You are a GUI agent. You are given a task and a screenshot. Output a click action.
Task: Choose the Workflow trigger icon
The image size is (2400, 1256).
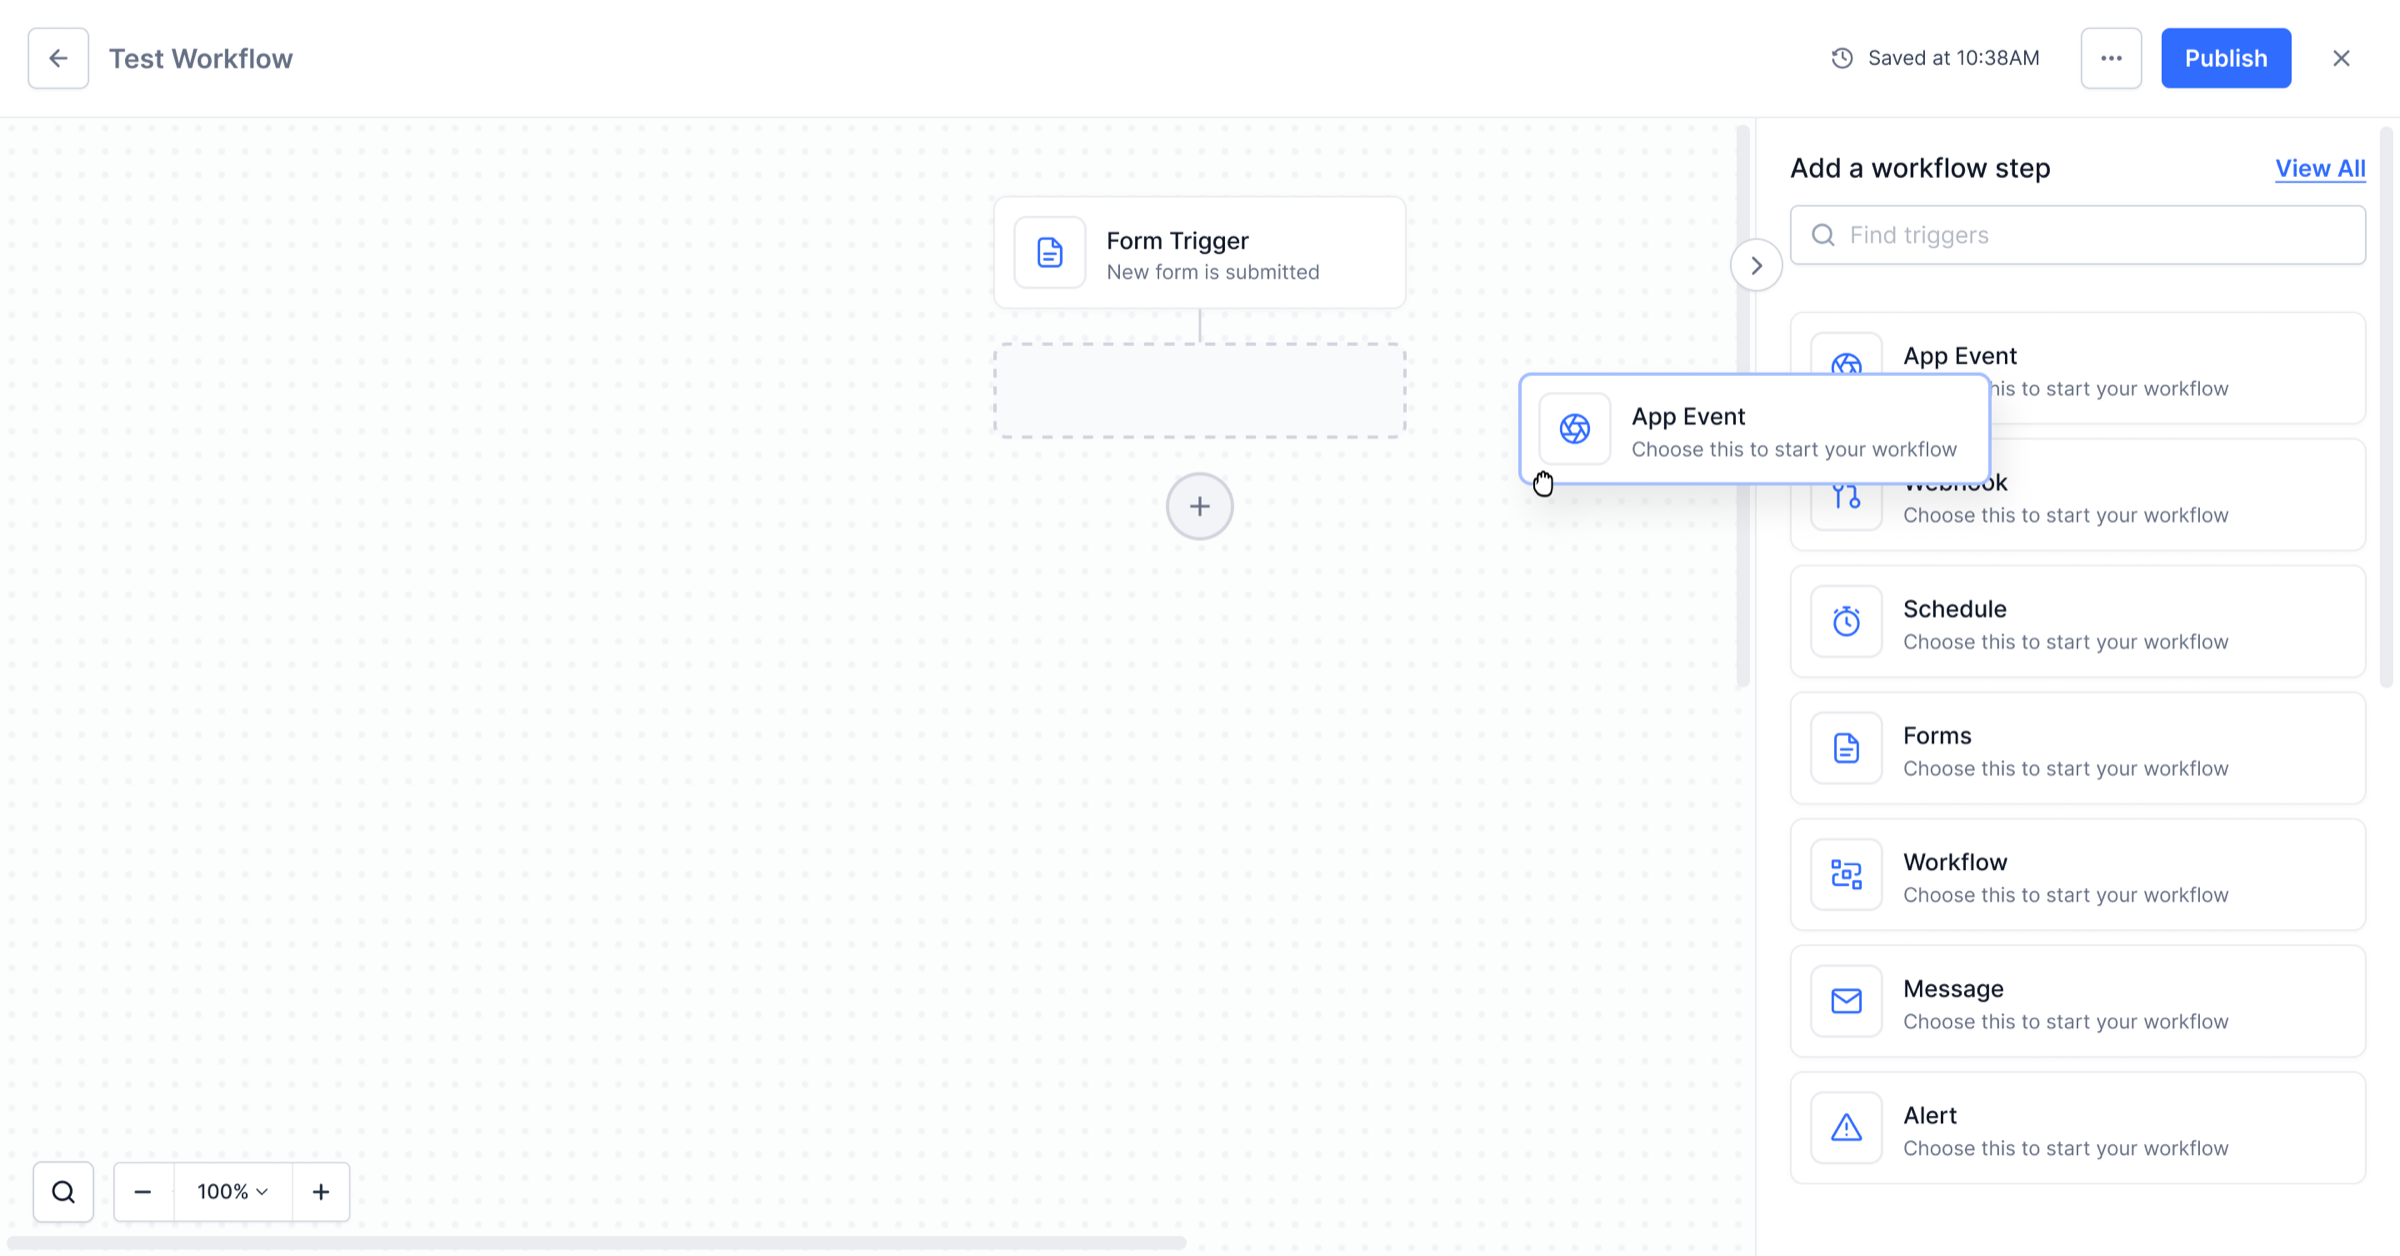coord(1846,874)
